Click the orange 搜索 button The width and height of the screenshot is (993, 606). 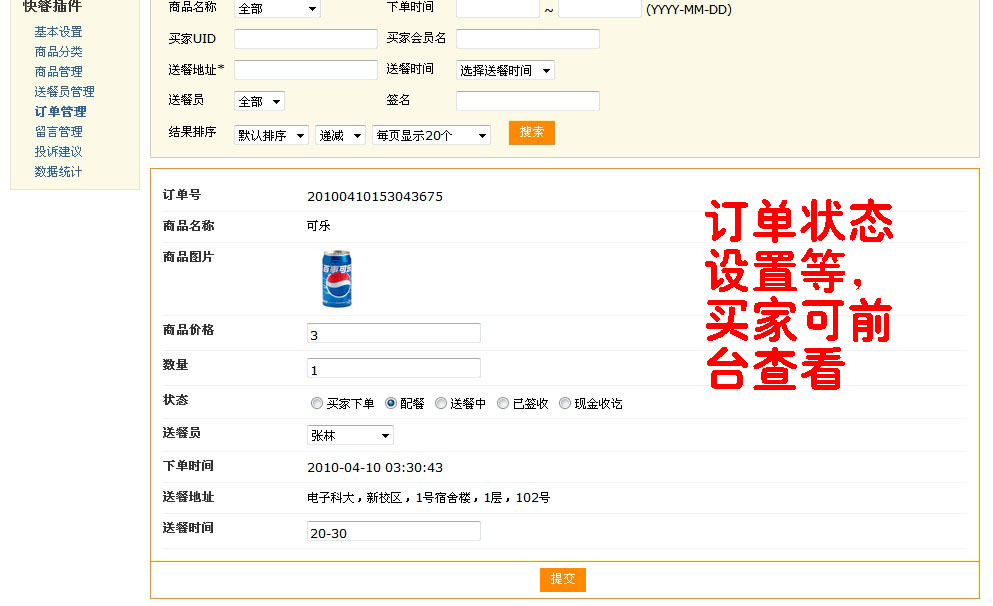pos(532,132)
